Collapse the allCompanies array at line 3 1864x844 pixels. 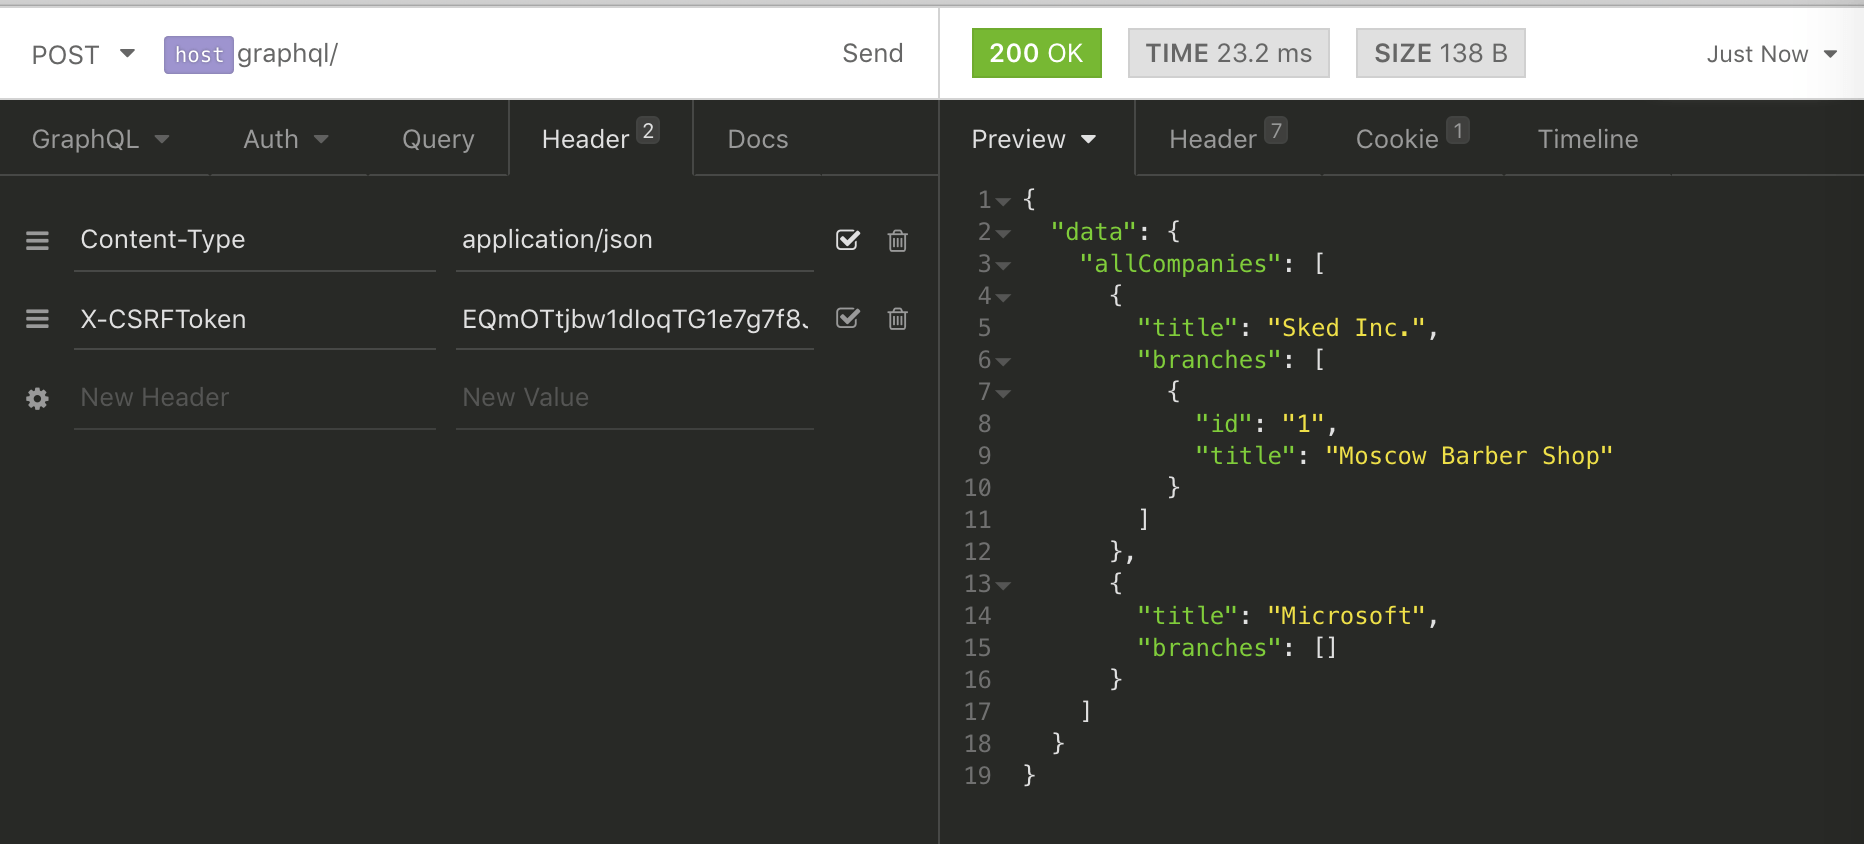pyautogui.click(x=1003, y=265)
